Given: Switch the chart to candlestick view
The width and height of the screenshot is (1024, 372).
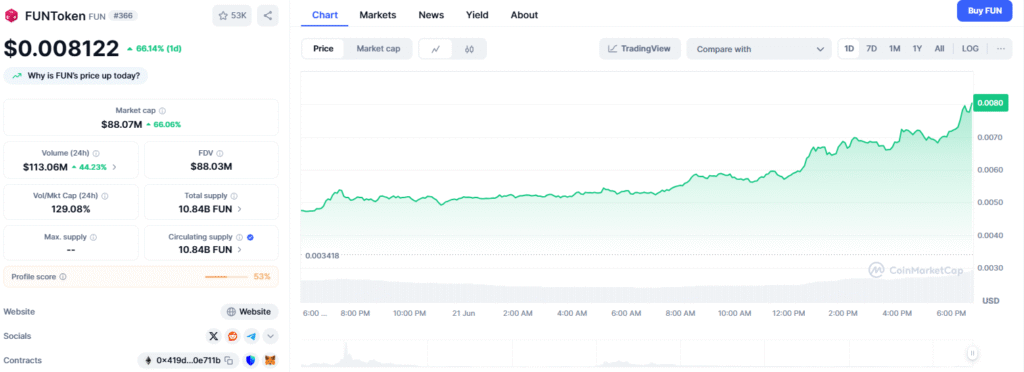Looking at the screenshot, I should (x=469, y=49).
